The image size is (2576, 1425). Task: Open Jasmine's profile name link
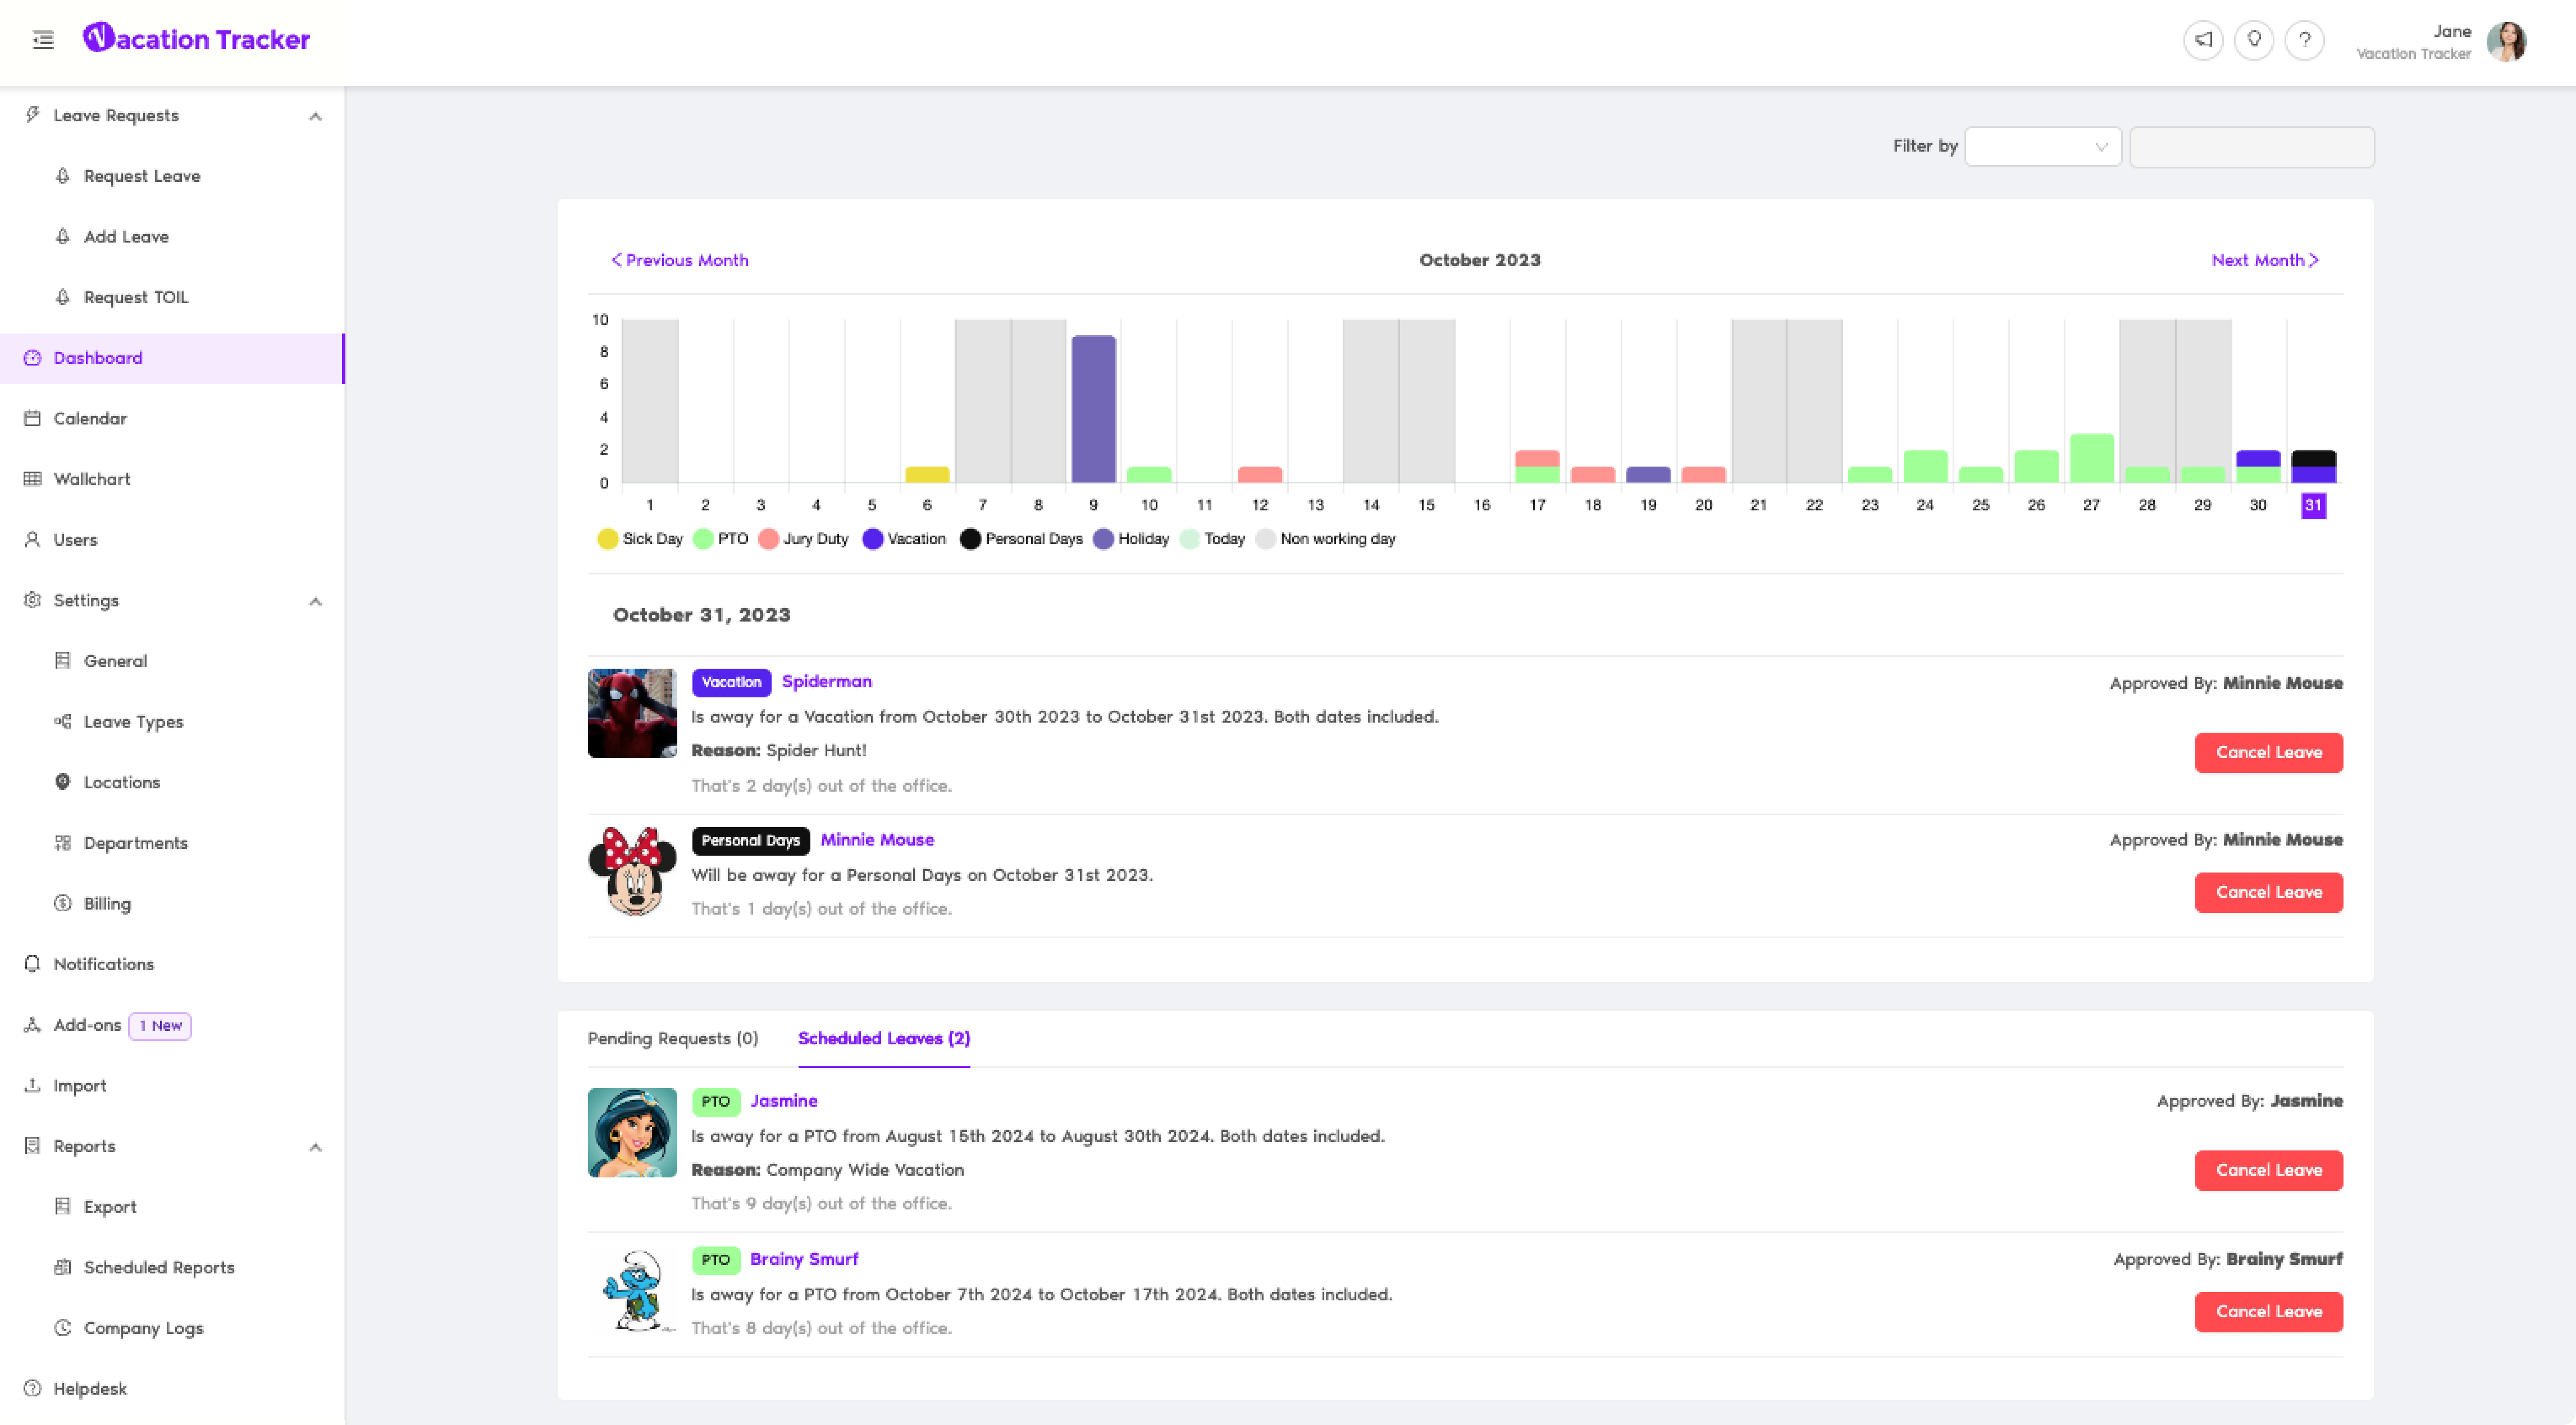[784, 1100]
